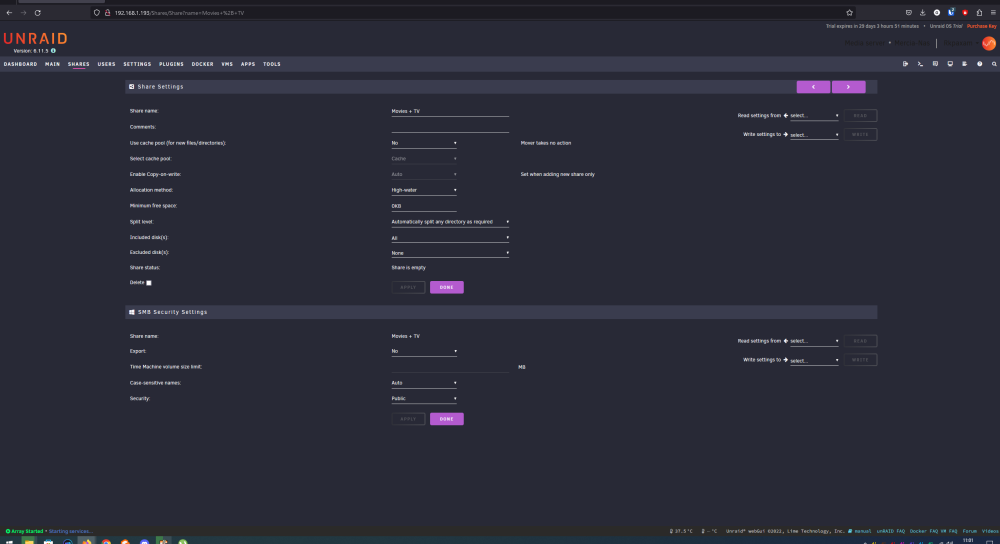Viewport: 1000px width, 544px height.
Task: Open the Split level dropdown
Action: pos(450,222)
